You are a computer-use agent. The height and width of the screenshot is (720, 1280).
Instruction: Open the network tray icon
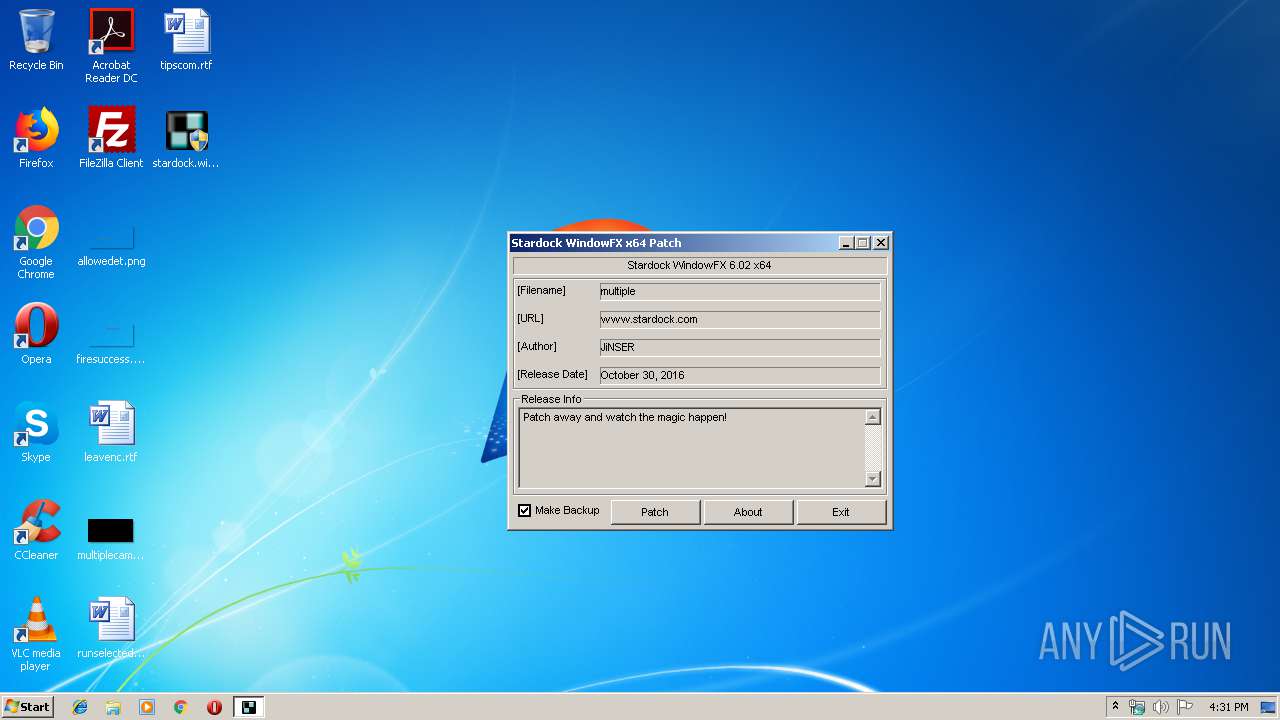(1137, 707)
